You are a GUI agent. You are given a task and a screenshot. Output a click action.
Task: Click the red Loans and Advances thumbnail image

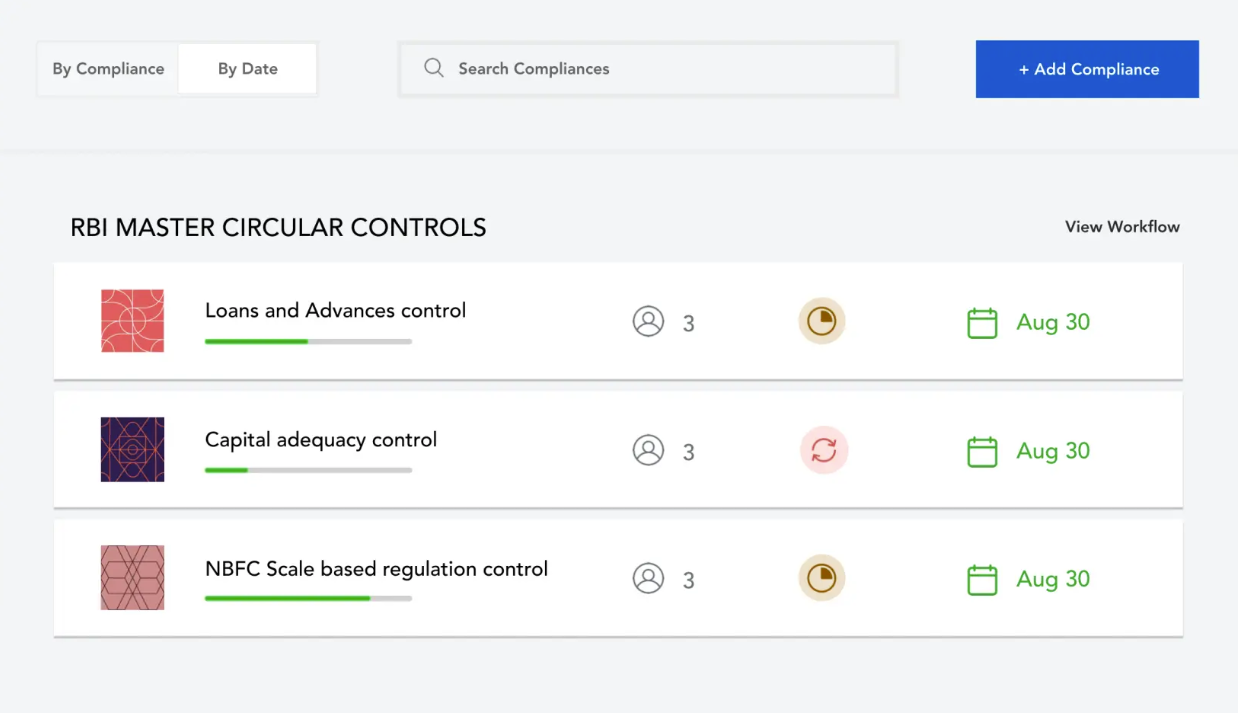click(x=132, y=320)
